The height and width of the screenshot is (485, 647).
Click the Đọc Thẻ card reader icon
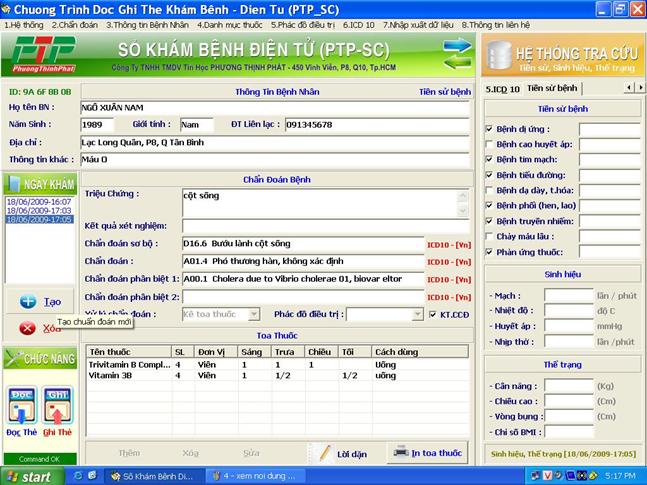tap(21, 404)
